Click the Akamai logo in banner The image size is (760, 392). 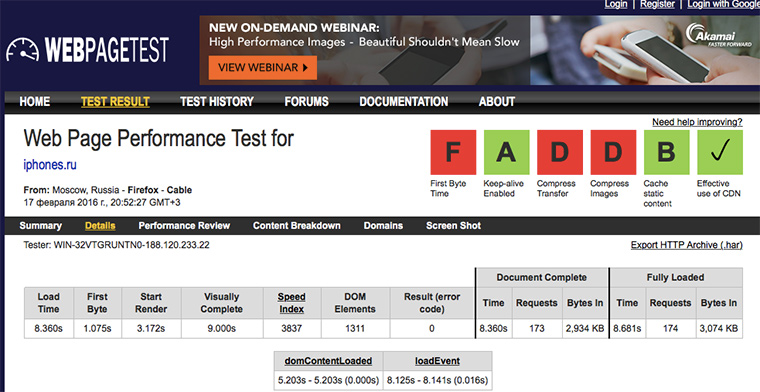pos(719,35)
